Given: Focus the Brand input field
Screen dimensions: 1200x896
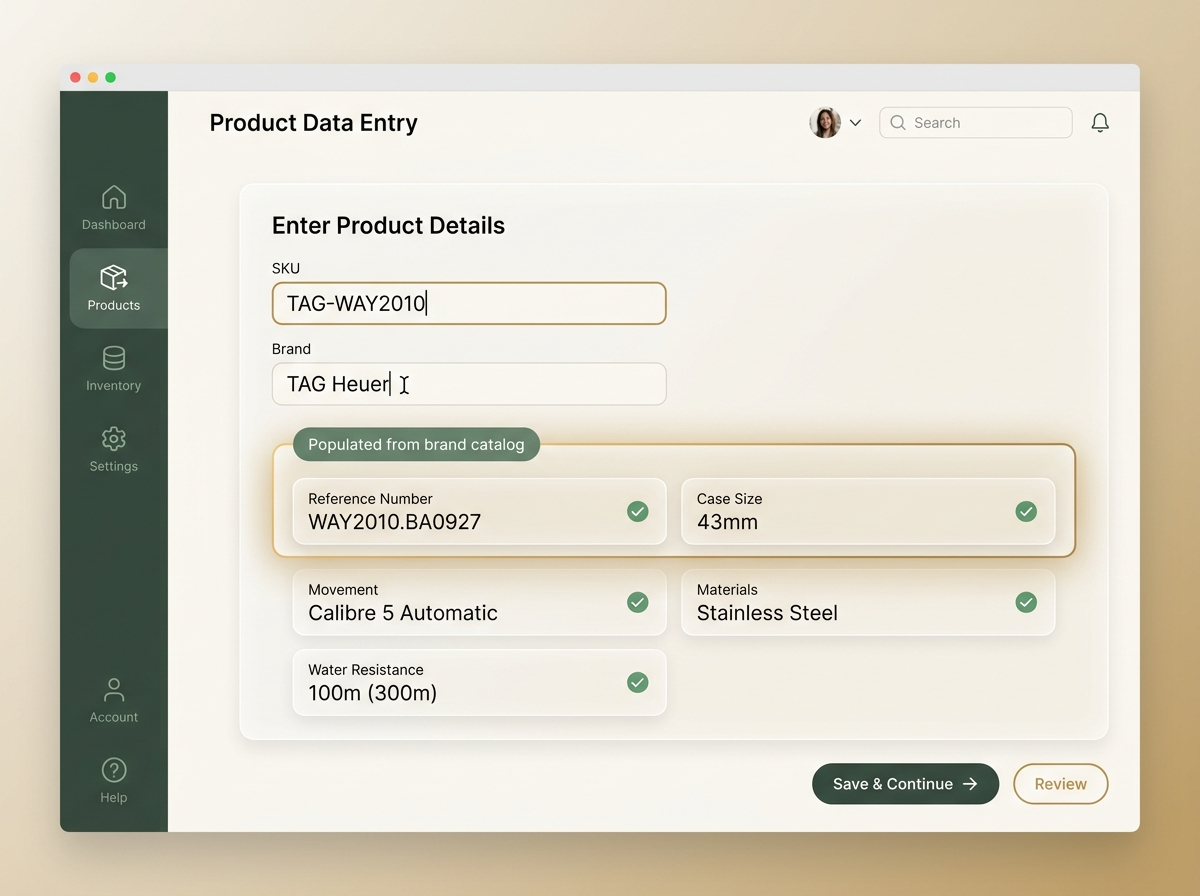Looking at the screenshot, I should point(469,384).
